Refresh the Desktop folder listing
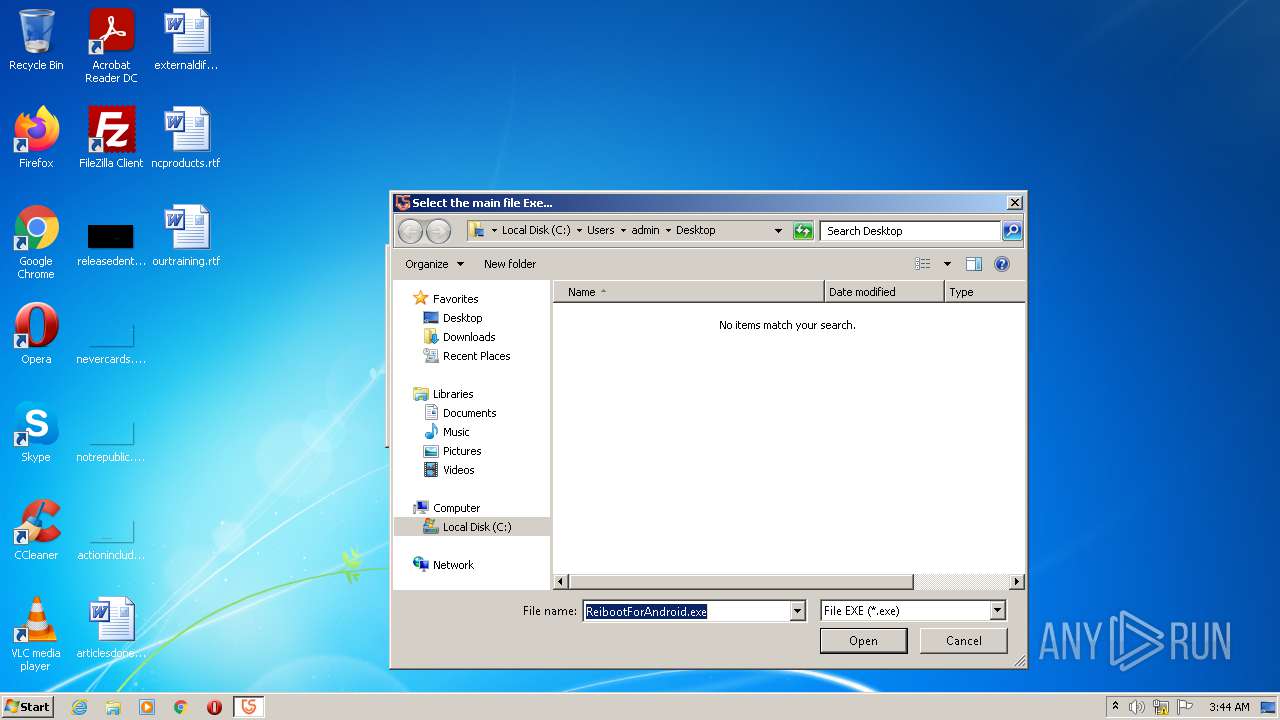Image resolution: width=1280 pixels, height=720 pixels. [x=803, y=231]
